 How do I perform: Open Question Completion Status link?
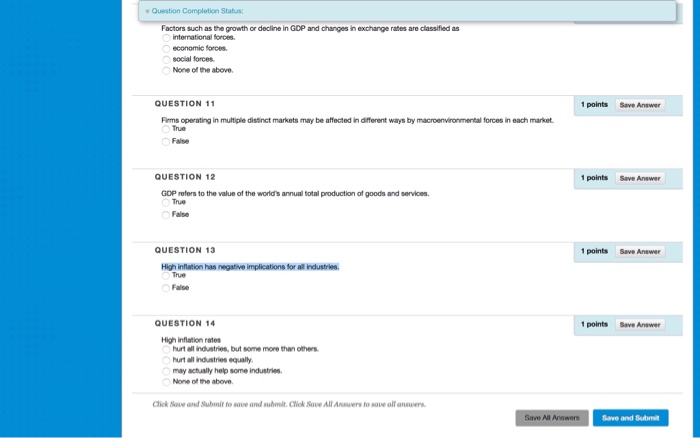click(197, 11)
